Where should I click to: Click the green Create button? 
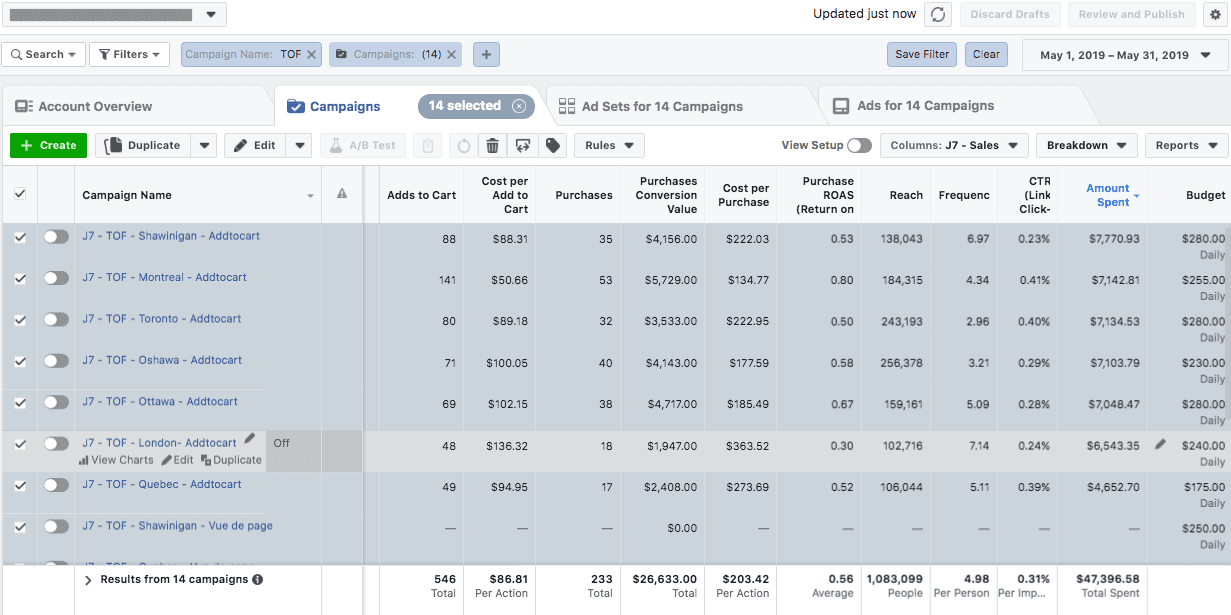tap(48, 145)
